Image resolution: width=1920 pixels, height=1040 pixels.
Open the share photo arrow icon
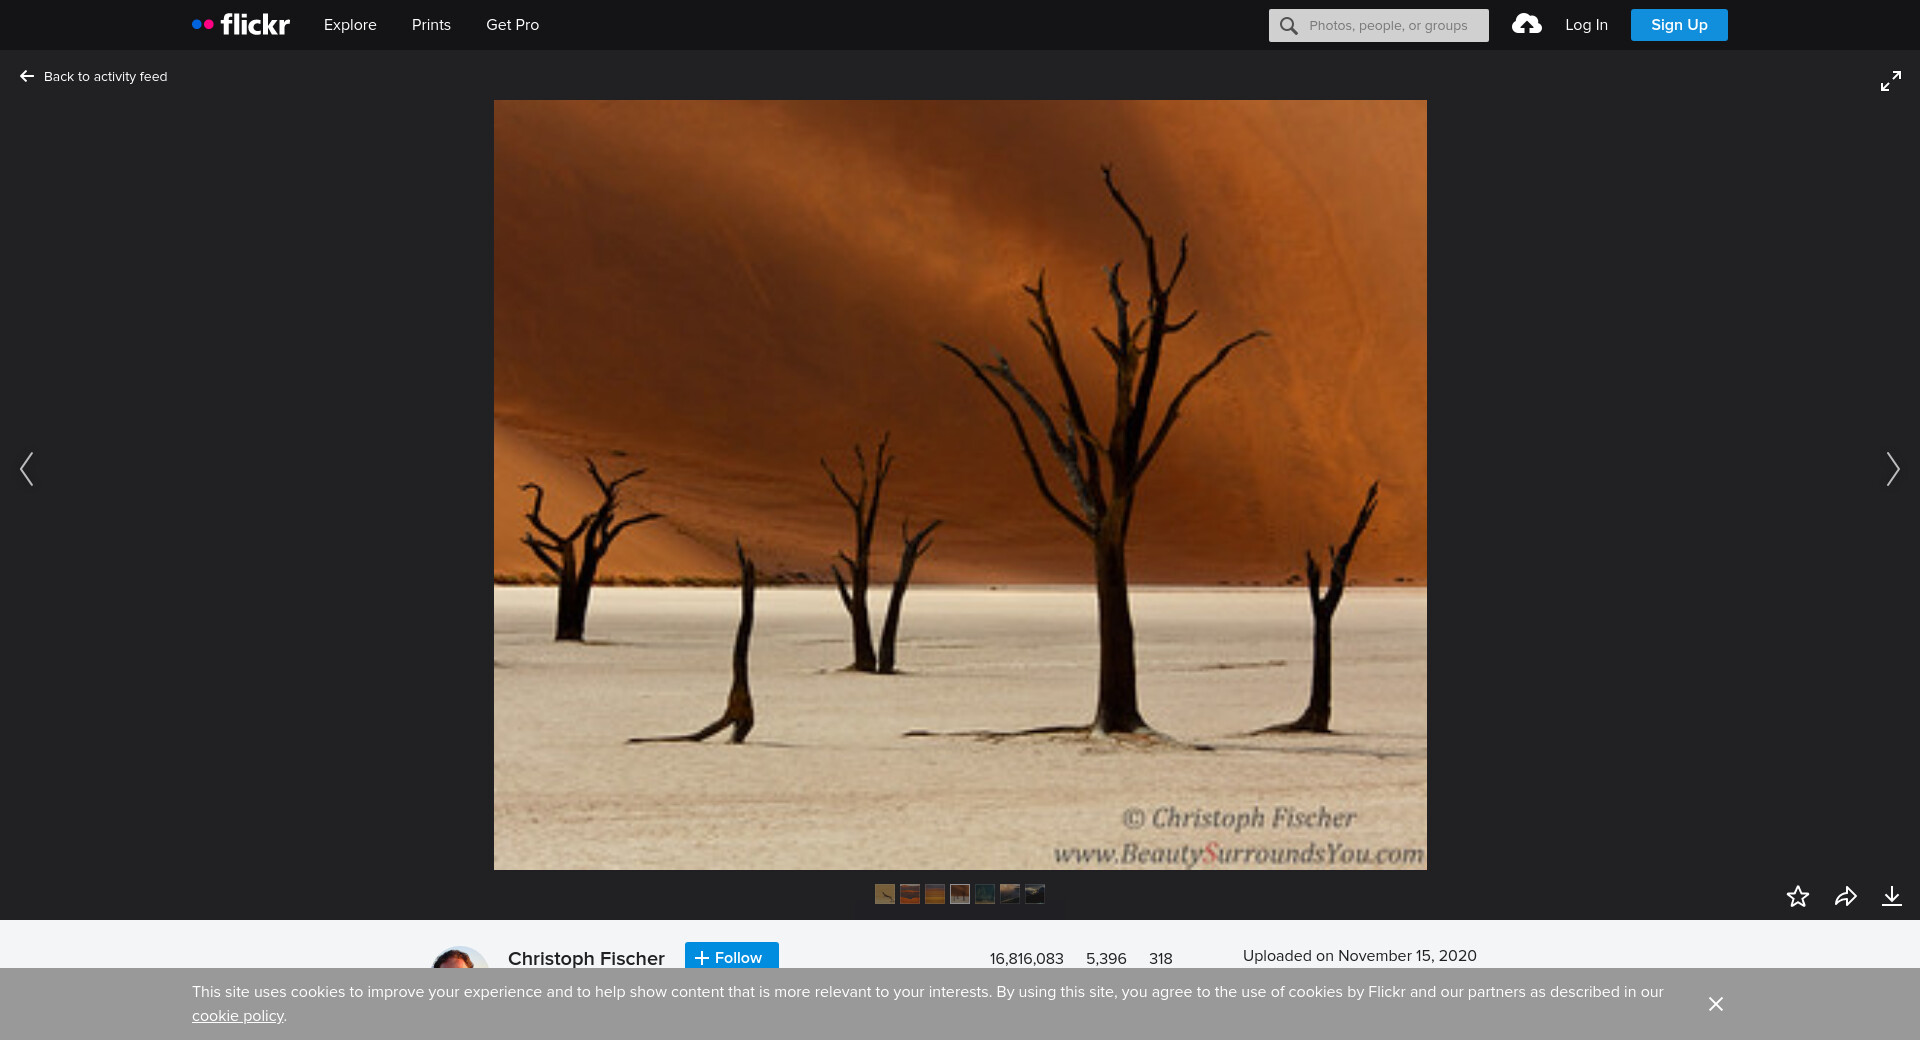1845,896
